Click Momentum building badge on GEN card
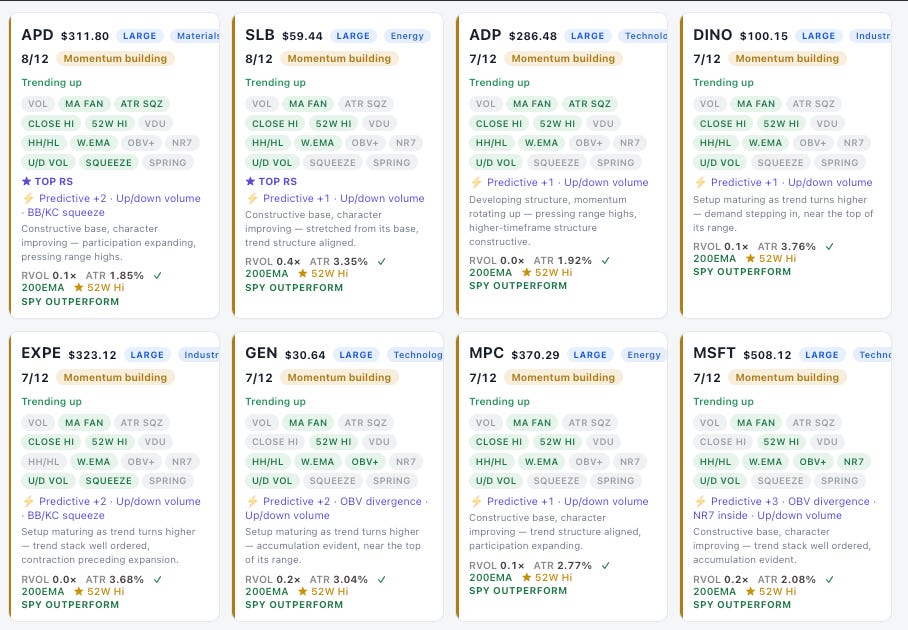Viewport: 908px width, 630px height. click(x=339, y=378)
